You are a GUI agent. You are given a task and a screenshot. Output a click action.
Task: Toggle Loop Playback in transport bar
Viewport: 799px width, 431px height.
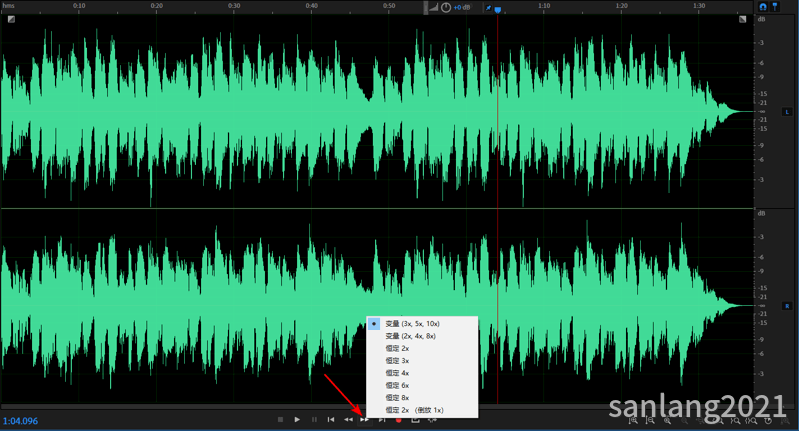click(416, 420)
